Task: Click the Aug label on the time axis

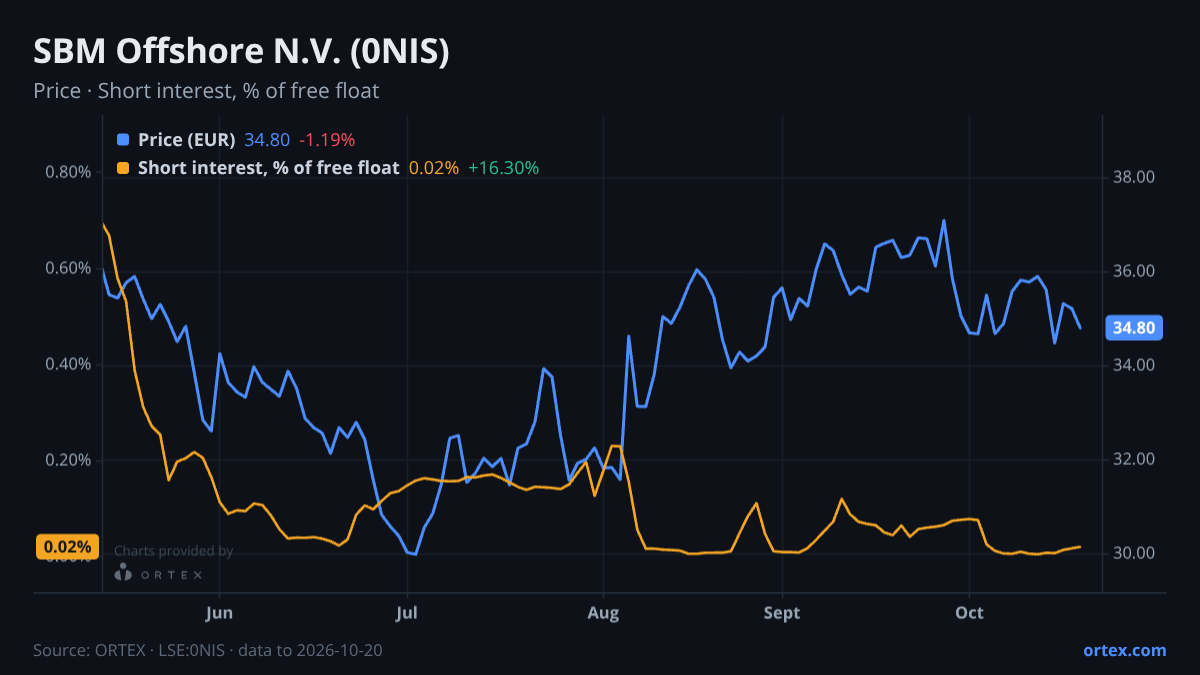Action: tap(603, 613)
